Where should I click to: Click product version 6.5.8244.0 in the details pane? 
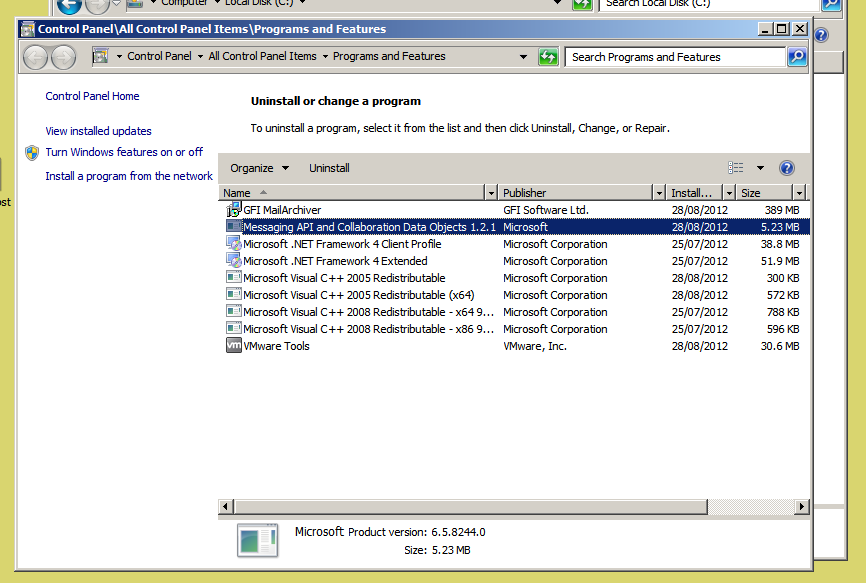458,532
